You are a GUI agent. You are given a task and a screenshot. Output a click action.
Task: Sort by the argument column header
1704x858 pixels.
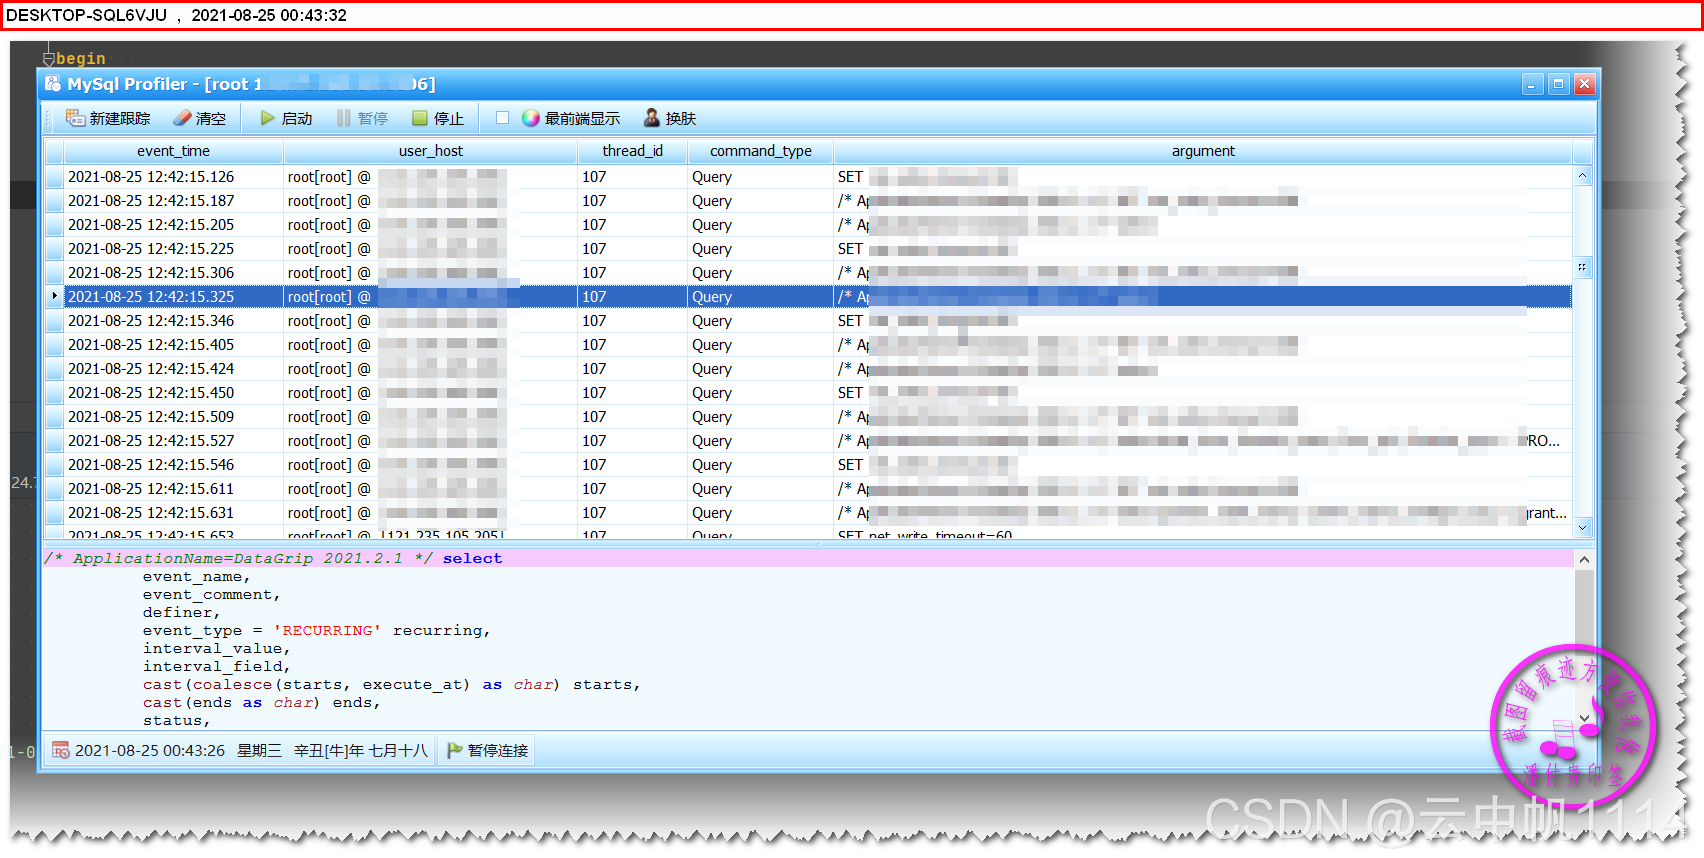click(x=1203, y=151)
